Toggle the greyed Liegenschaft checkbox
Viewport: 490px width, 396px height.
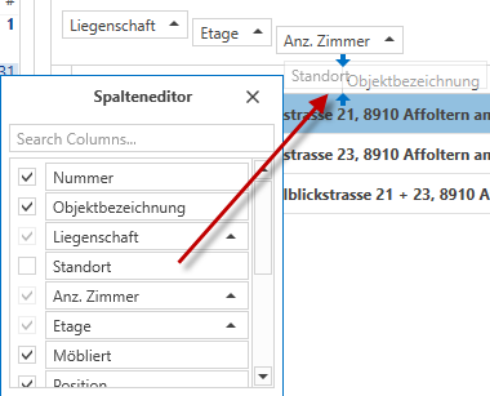pyautogui.click(x=27, y=237)
